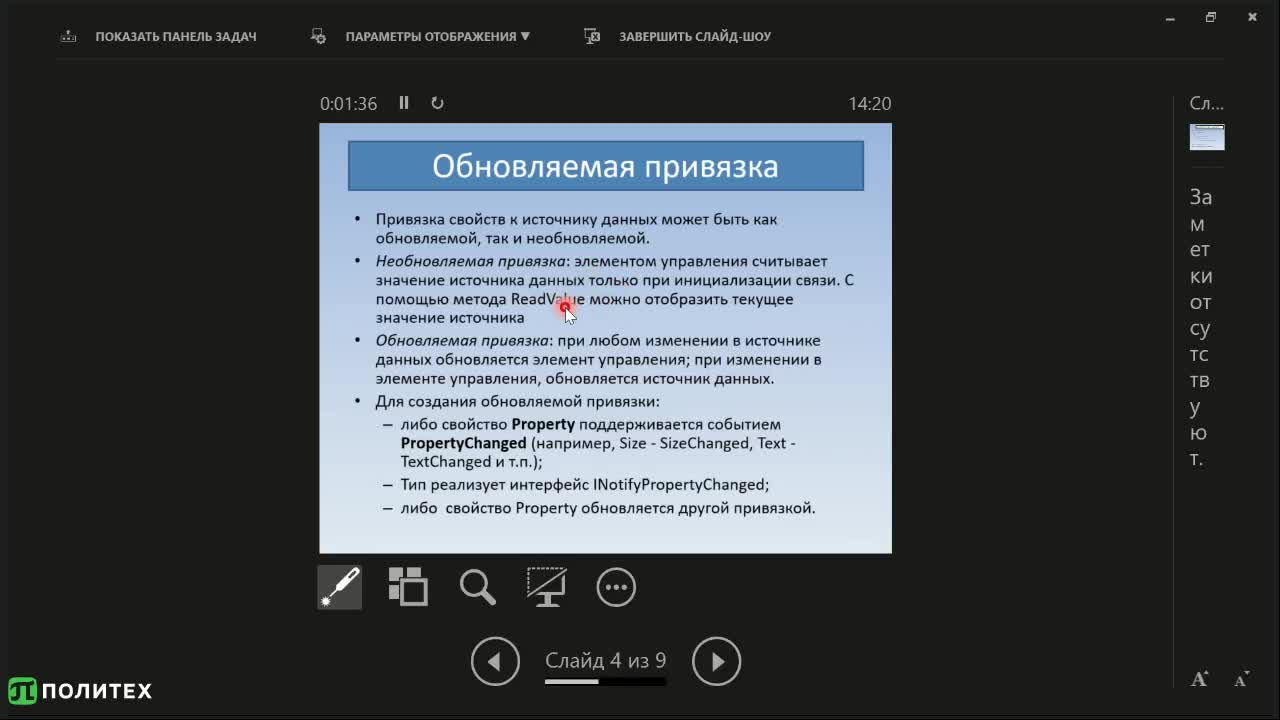The image size is (1280, 720).
Task: Click the clock time 14:20
Action: pyautogui.click(x=869, y=104)
